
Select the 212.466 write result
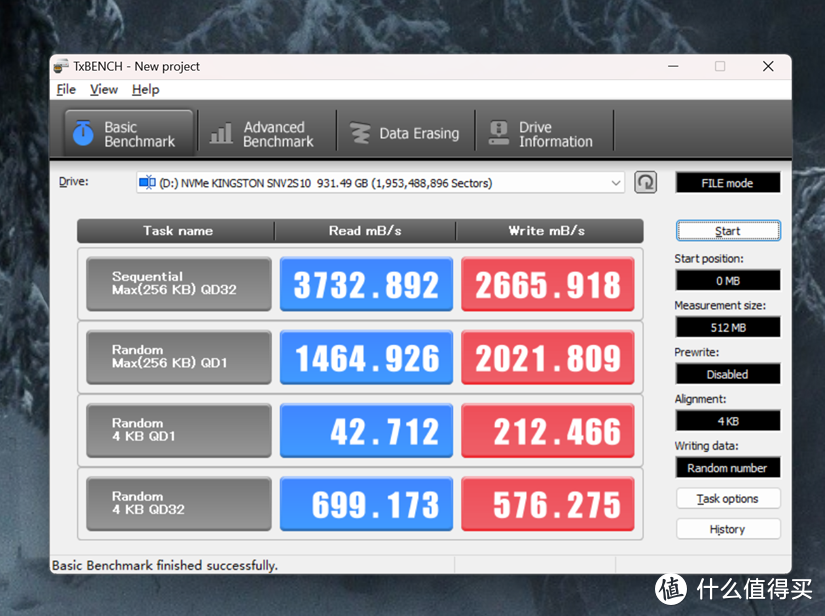pyautogui.click(x=548, y=430)
